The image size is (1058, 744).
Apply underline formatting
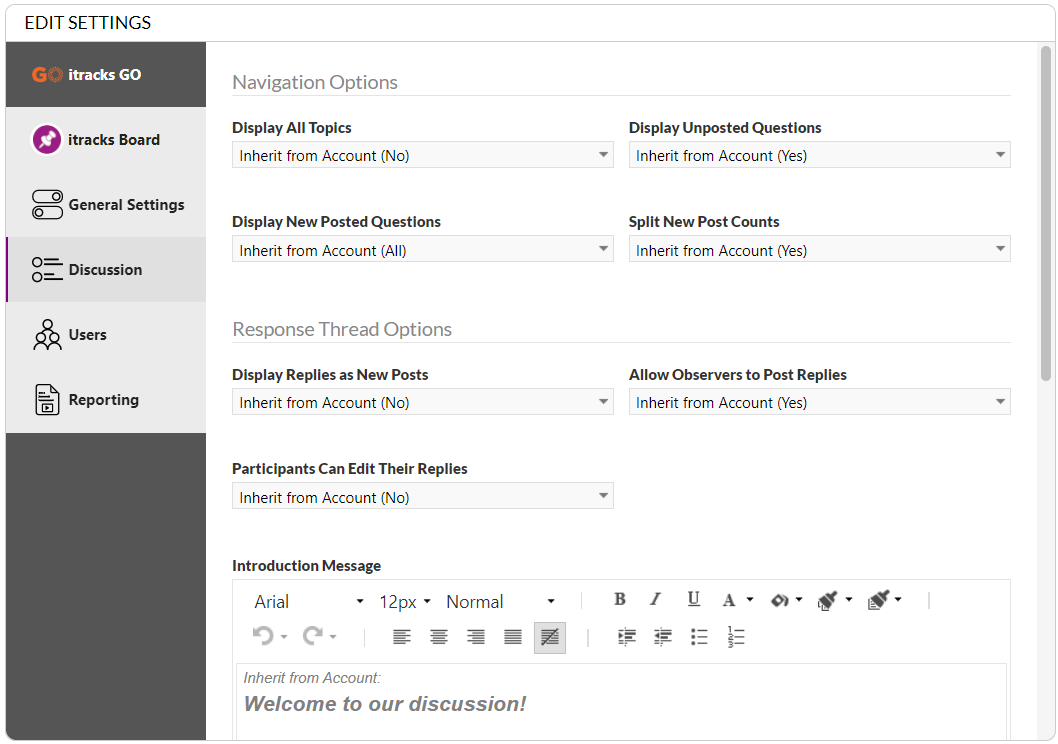[693, 599]
